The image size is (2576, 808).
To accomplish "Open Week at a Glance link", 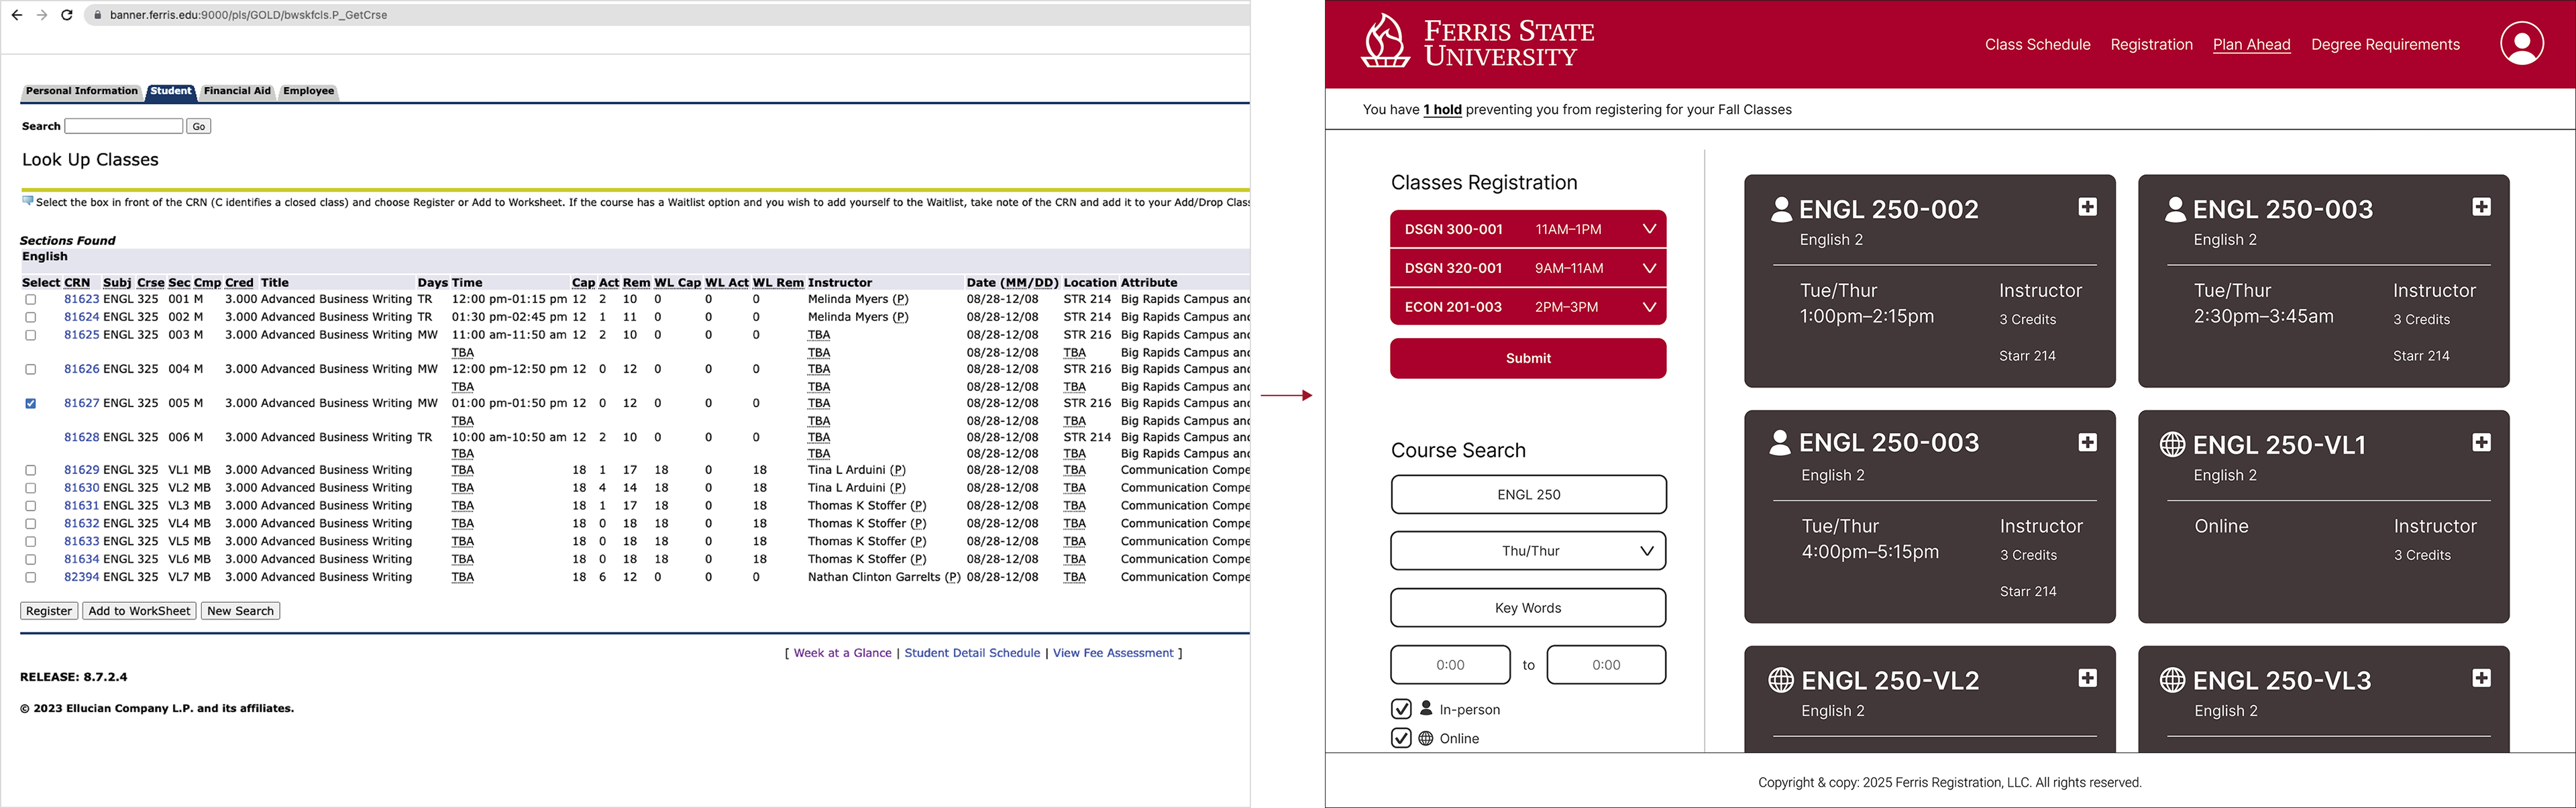I will click(842, 653).
